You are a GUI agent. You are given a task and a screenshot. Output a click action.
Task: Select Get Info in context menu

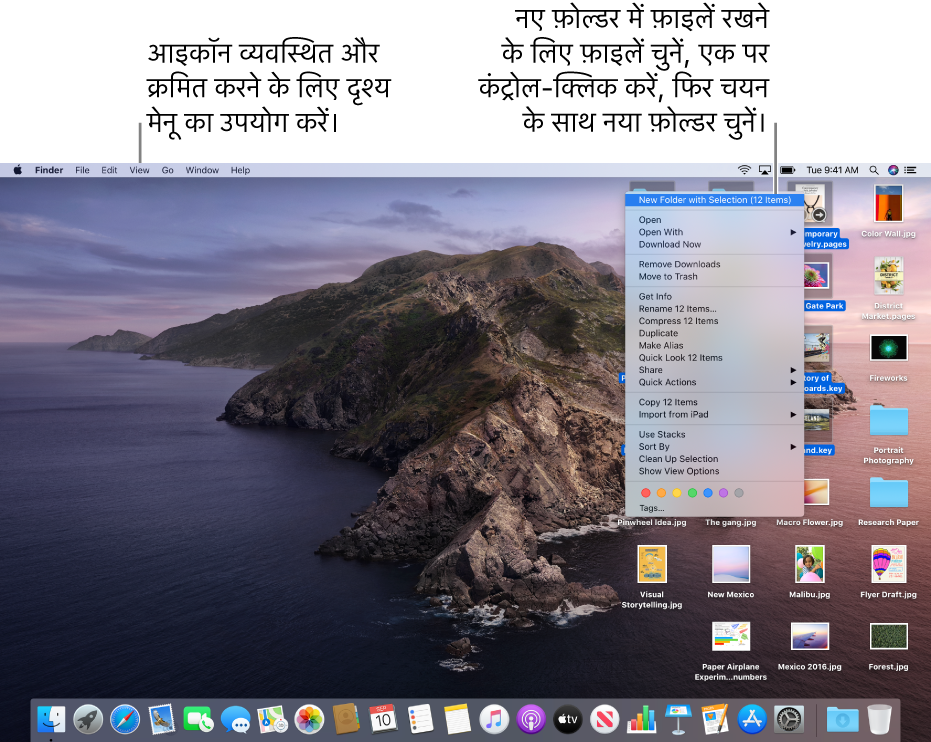click(x=714, y=296)
